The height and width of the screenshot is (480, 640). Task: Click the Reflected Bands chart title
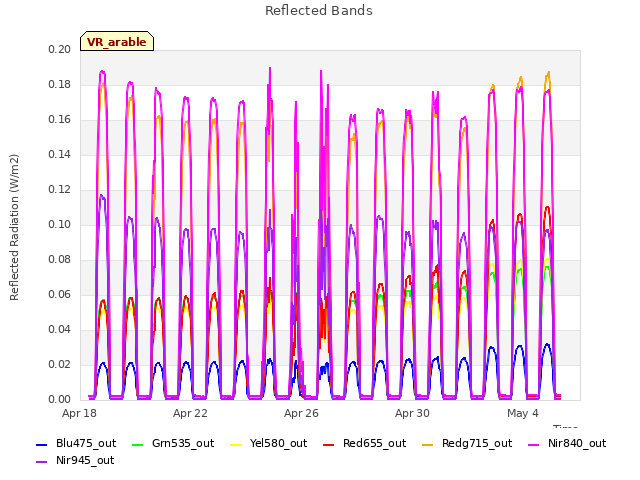319,11
